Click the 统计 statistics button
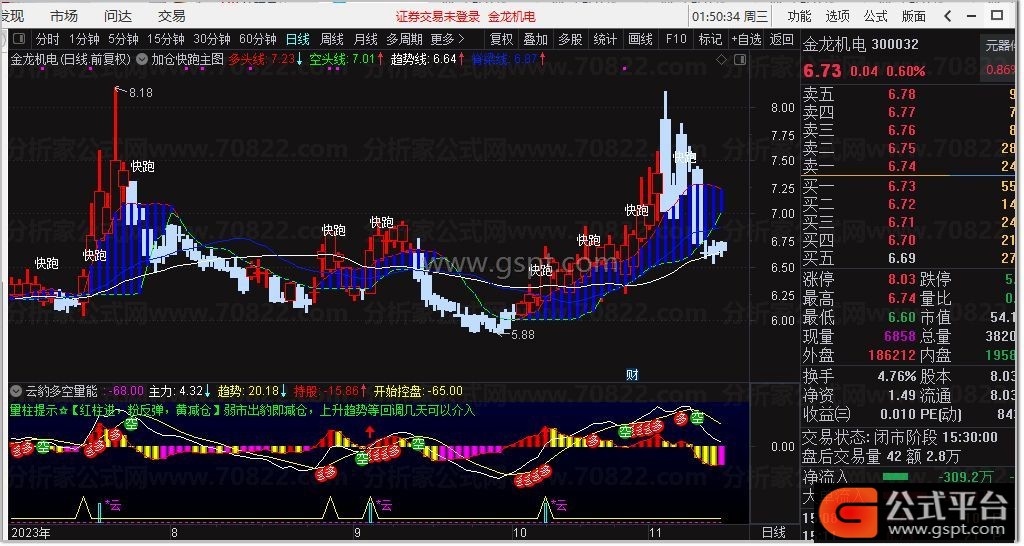The width and height of the screenshot is (1024, 546). (605, 39)
